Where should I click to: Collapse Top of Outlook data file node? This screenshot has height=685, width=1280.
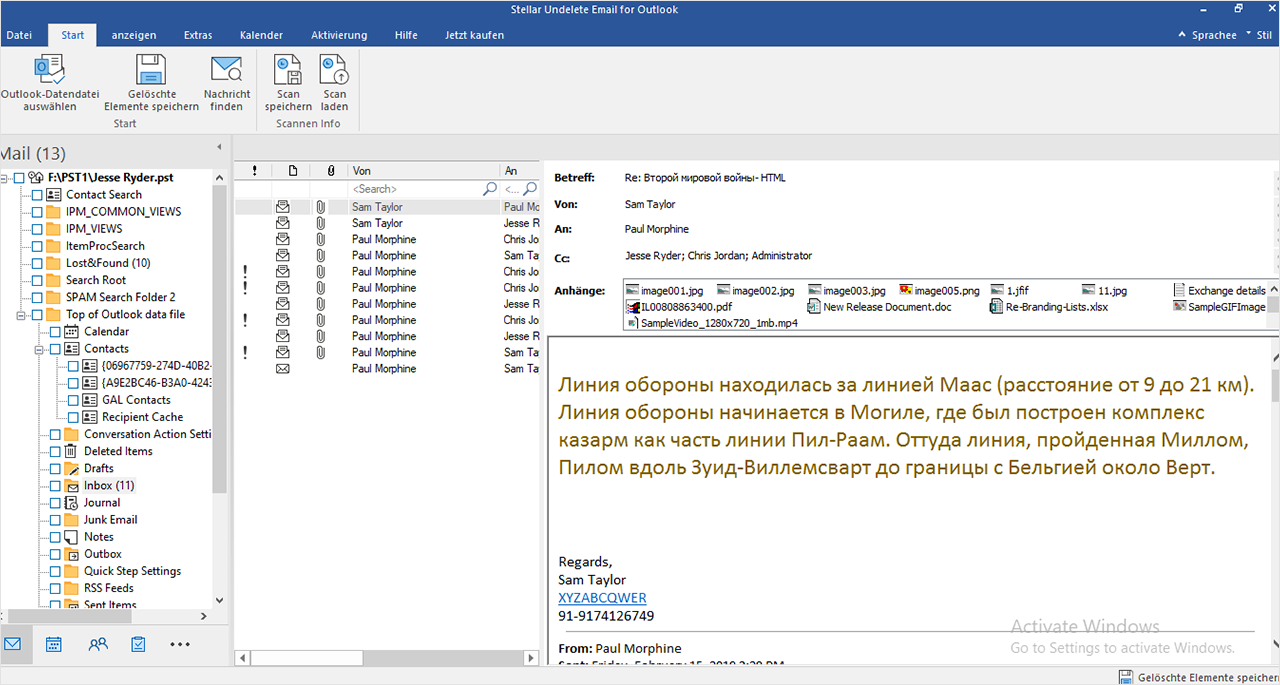click(23, 314)
